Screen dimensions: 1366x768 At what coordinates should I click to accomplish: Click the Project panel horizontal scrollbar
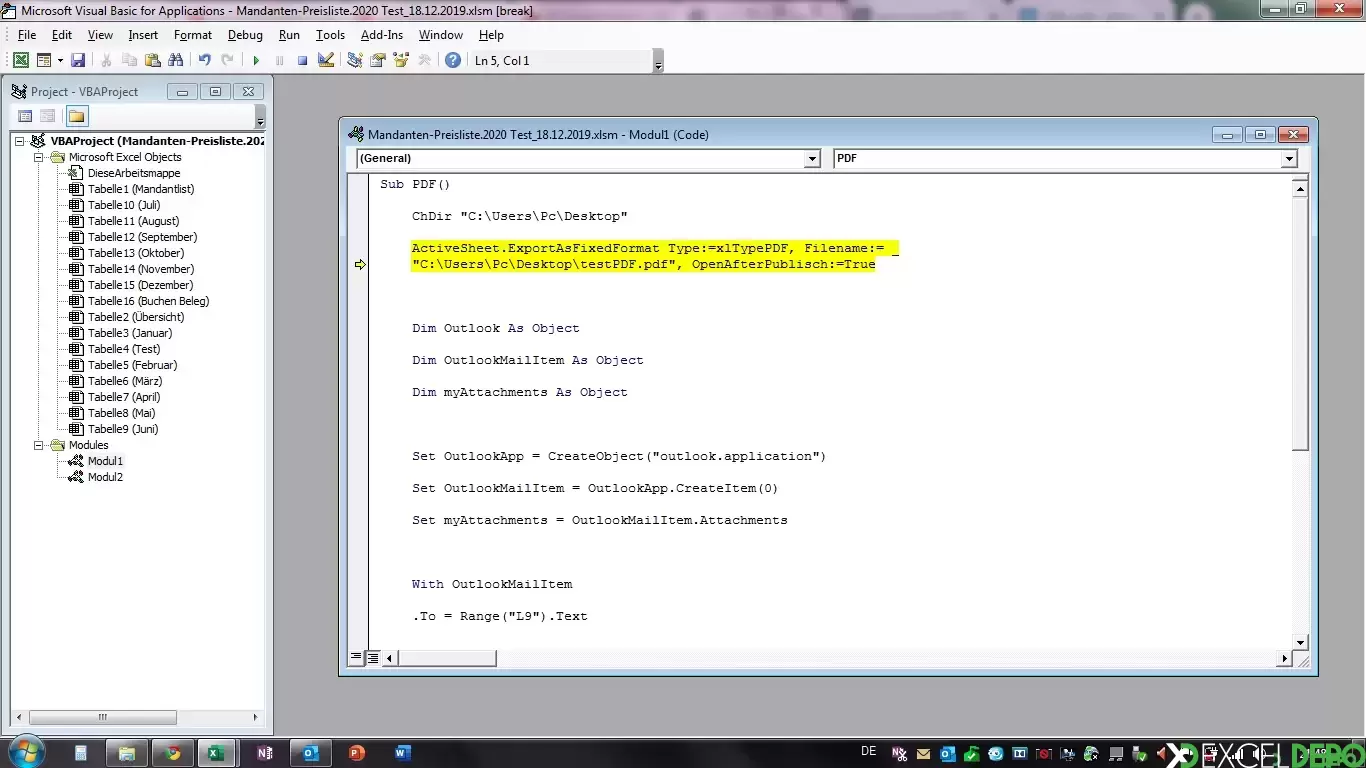pos(103,717)
